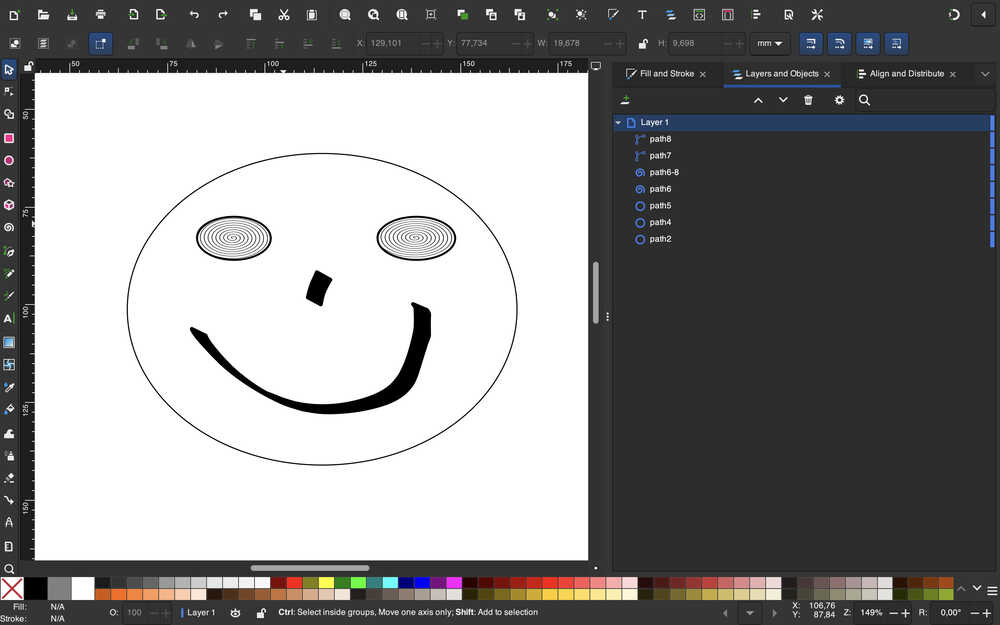Open layers panel settings gear
This screenshot has width=1000, height=625.
839,100
